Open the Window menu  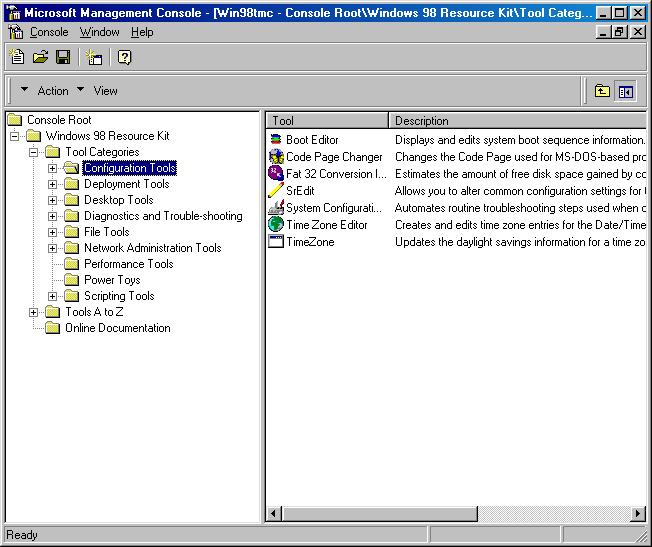(x=99, y=32)
